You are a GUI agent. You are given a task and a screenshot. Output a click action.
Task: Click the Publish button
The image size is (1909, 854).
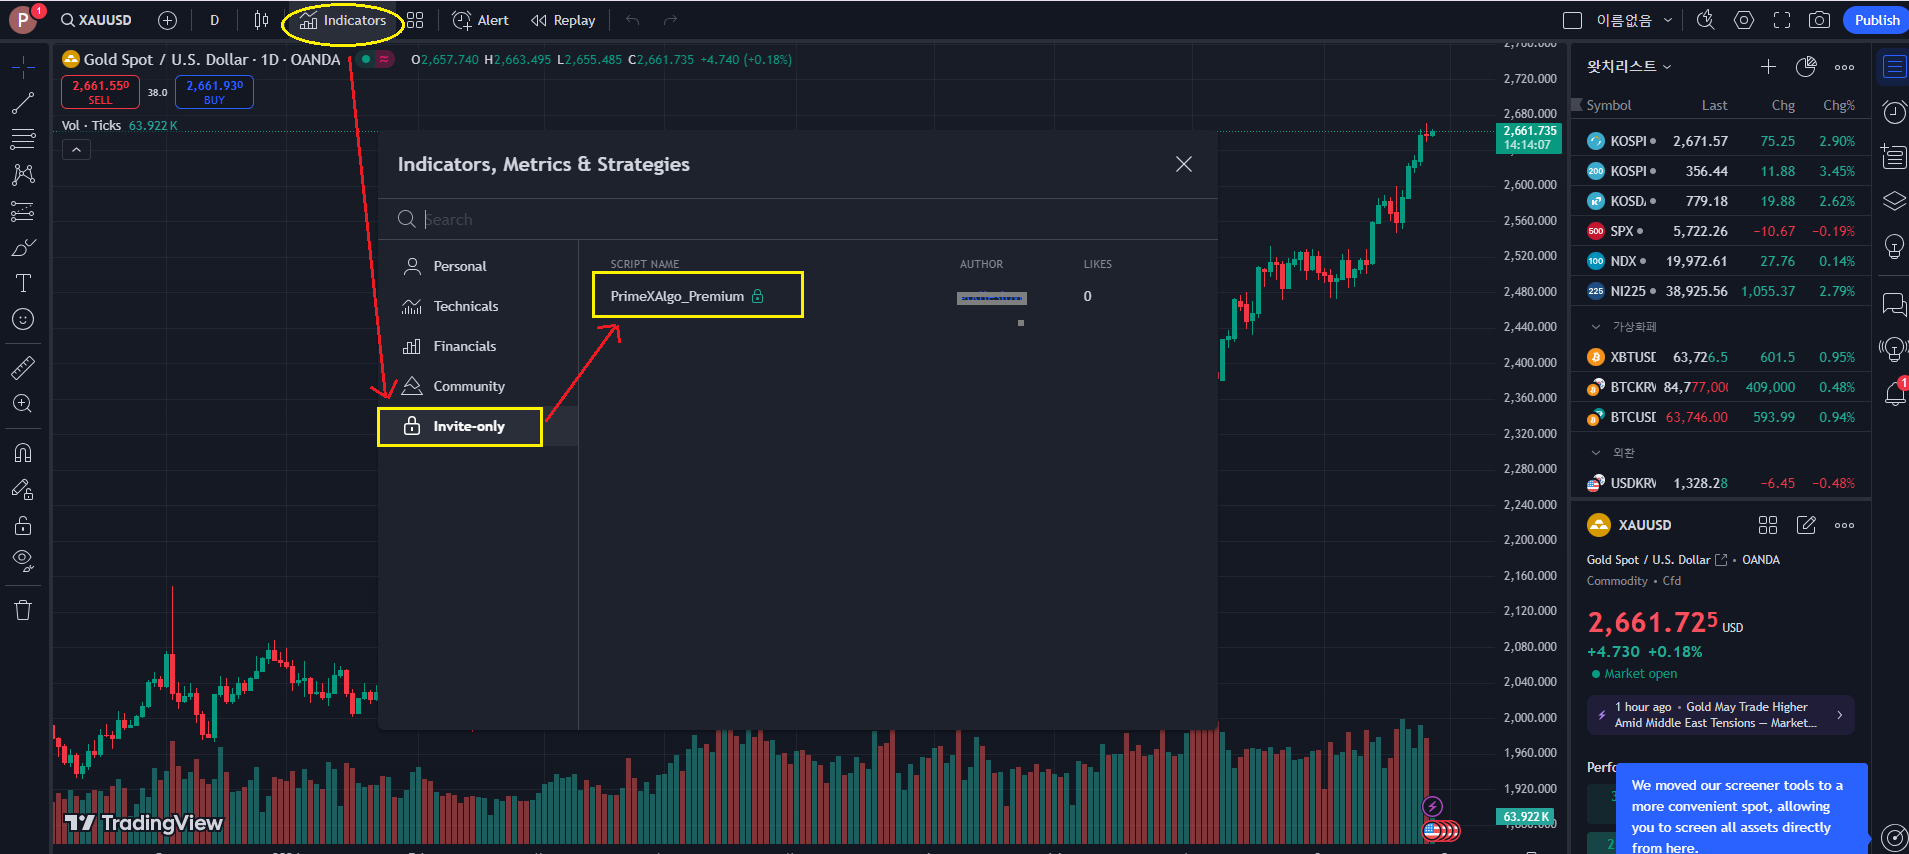tap(1876, 20)
